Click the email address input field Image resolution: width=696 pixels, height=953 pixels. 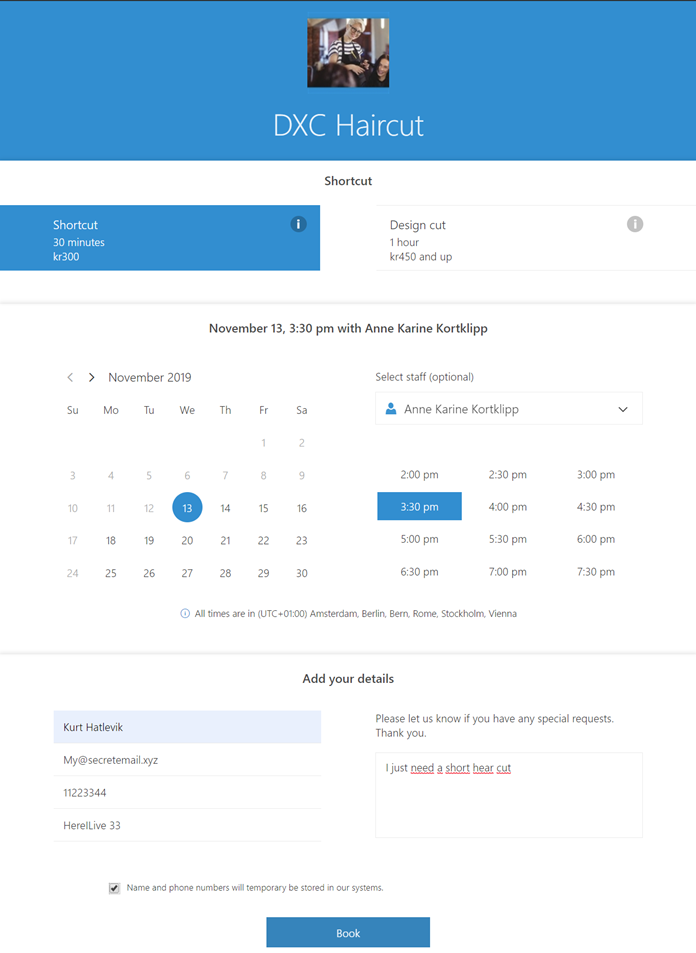coord(187,760)
